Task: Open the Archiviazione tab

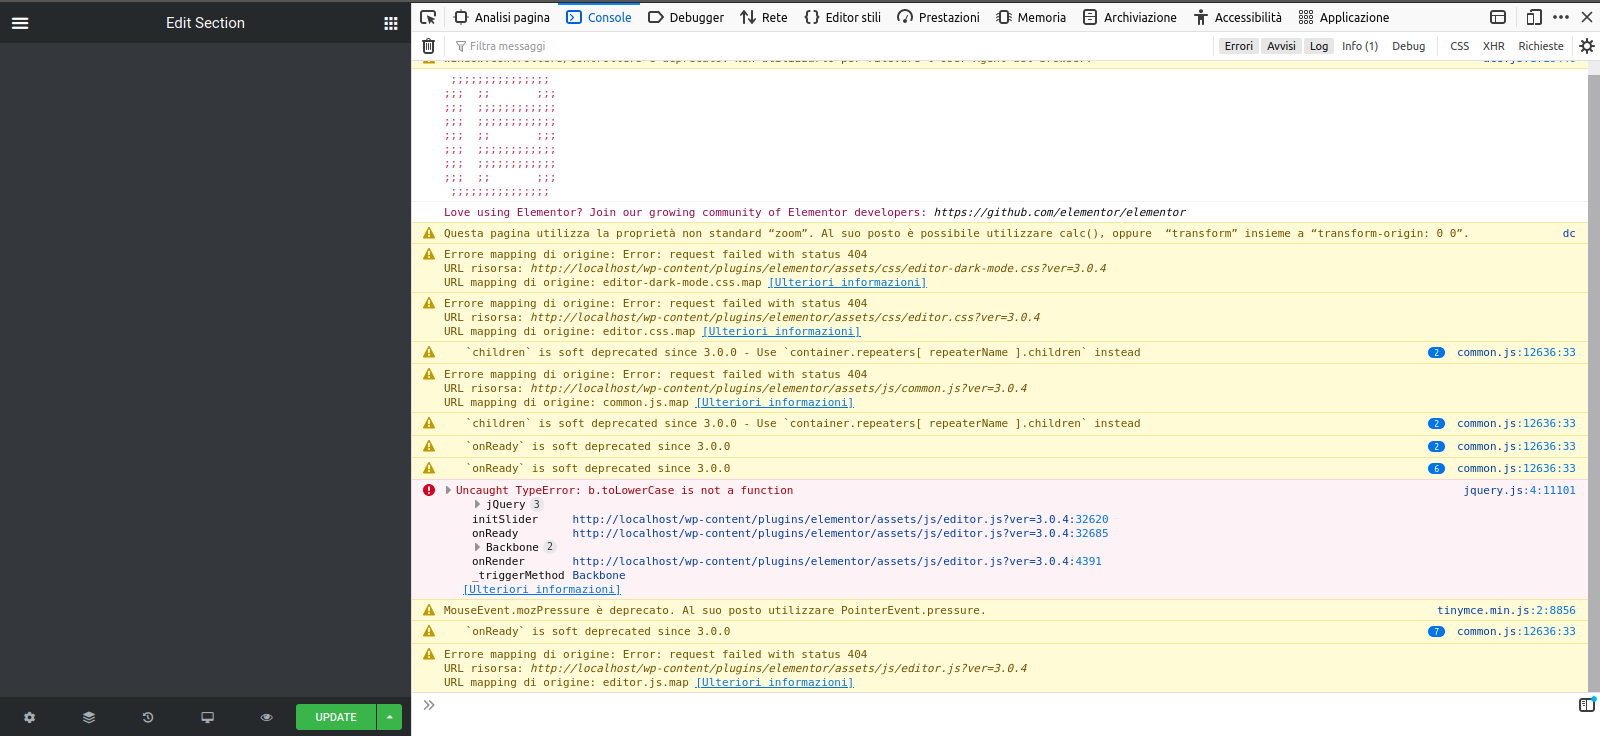Action: [1130, 17]
